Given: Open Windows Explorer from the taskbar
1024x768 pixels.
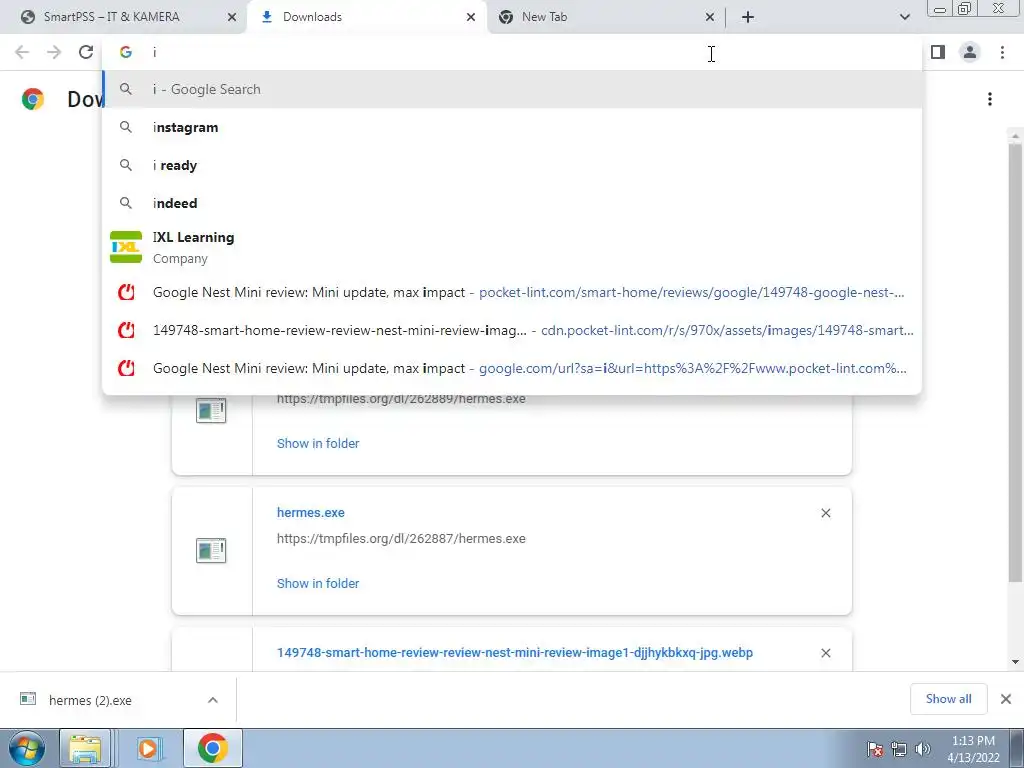Looking at the screenshot, I should 86,748.
